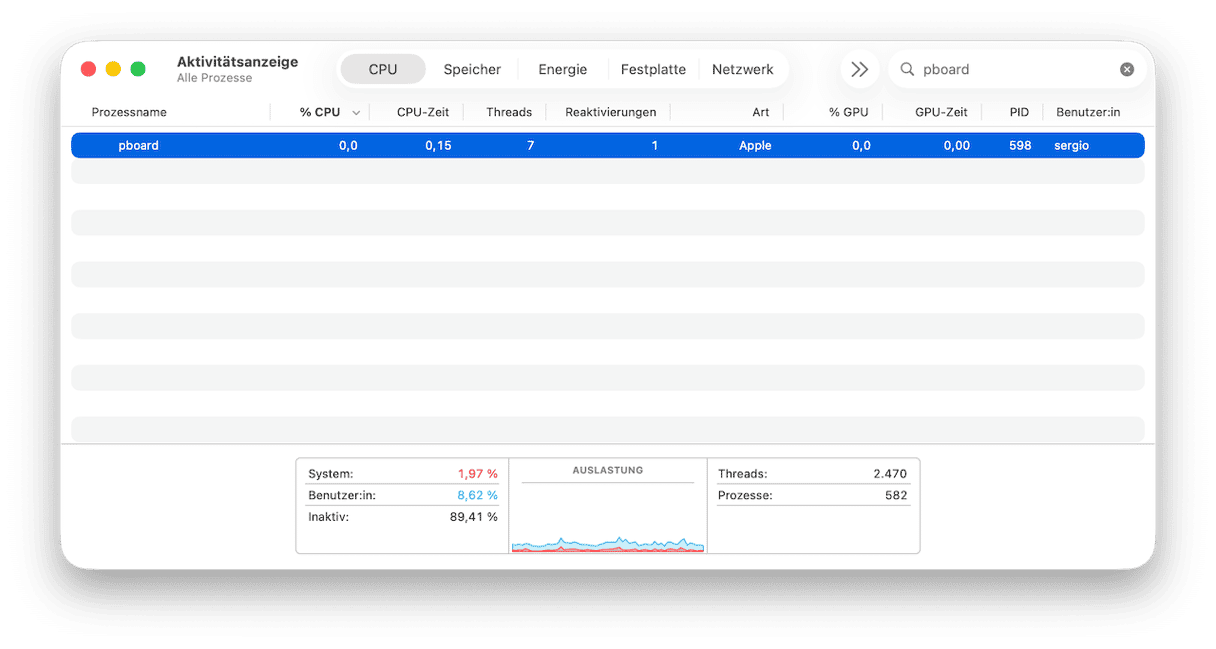
Task: Sort processes by CPU-Zeit column
Action: (x=423, y=113)
